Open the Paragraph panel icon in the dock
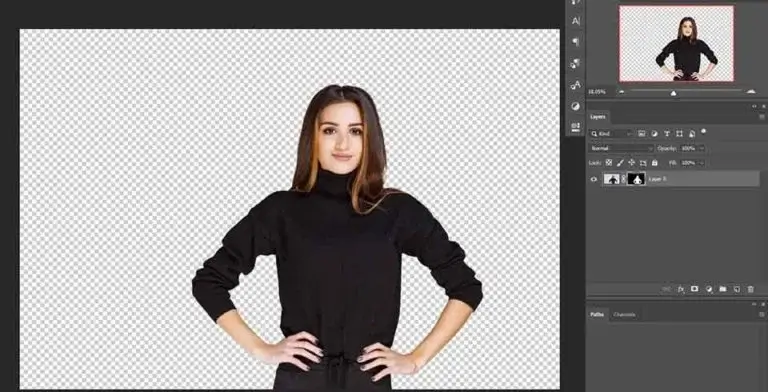Screen dimensions: 768x392 (576, 42)
